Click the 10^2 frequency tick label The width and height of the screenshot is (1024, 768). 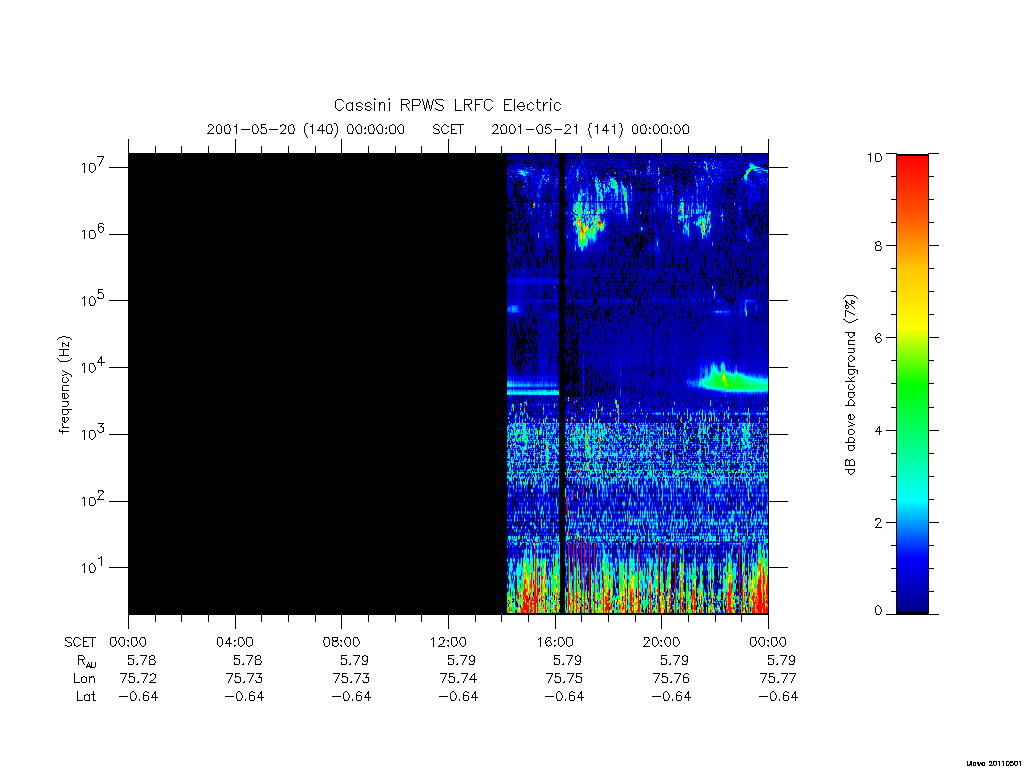pos(94,500)
